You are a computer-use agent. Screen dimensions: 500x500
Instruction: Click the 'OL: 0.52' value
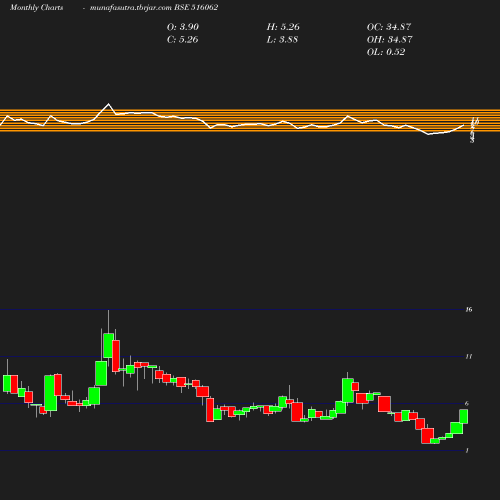pos(386,52)
